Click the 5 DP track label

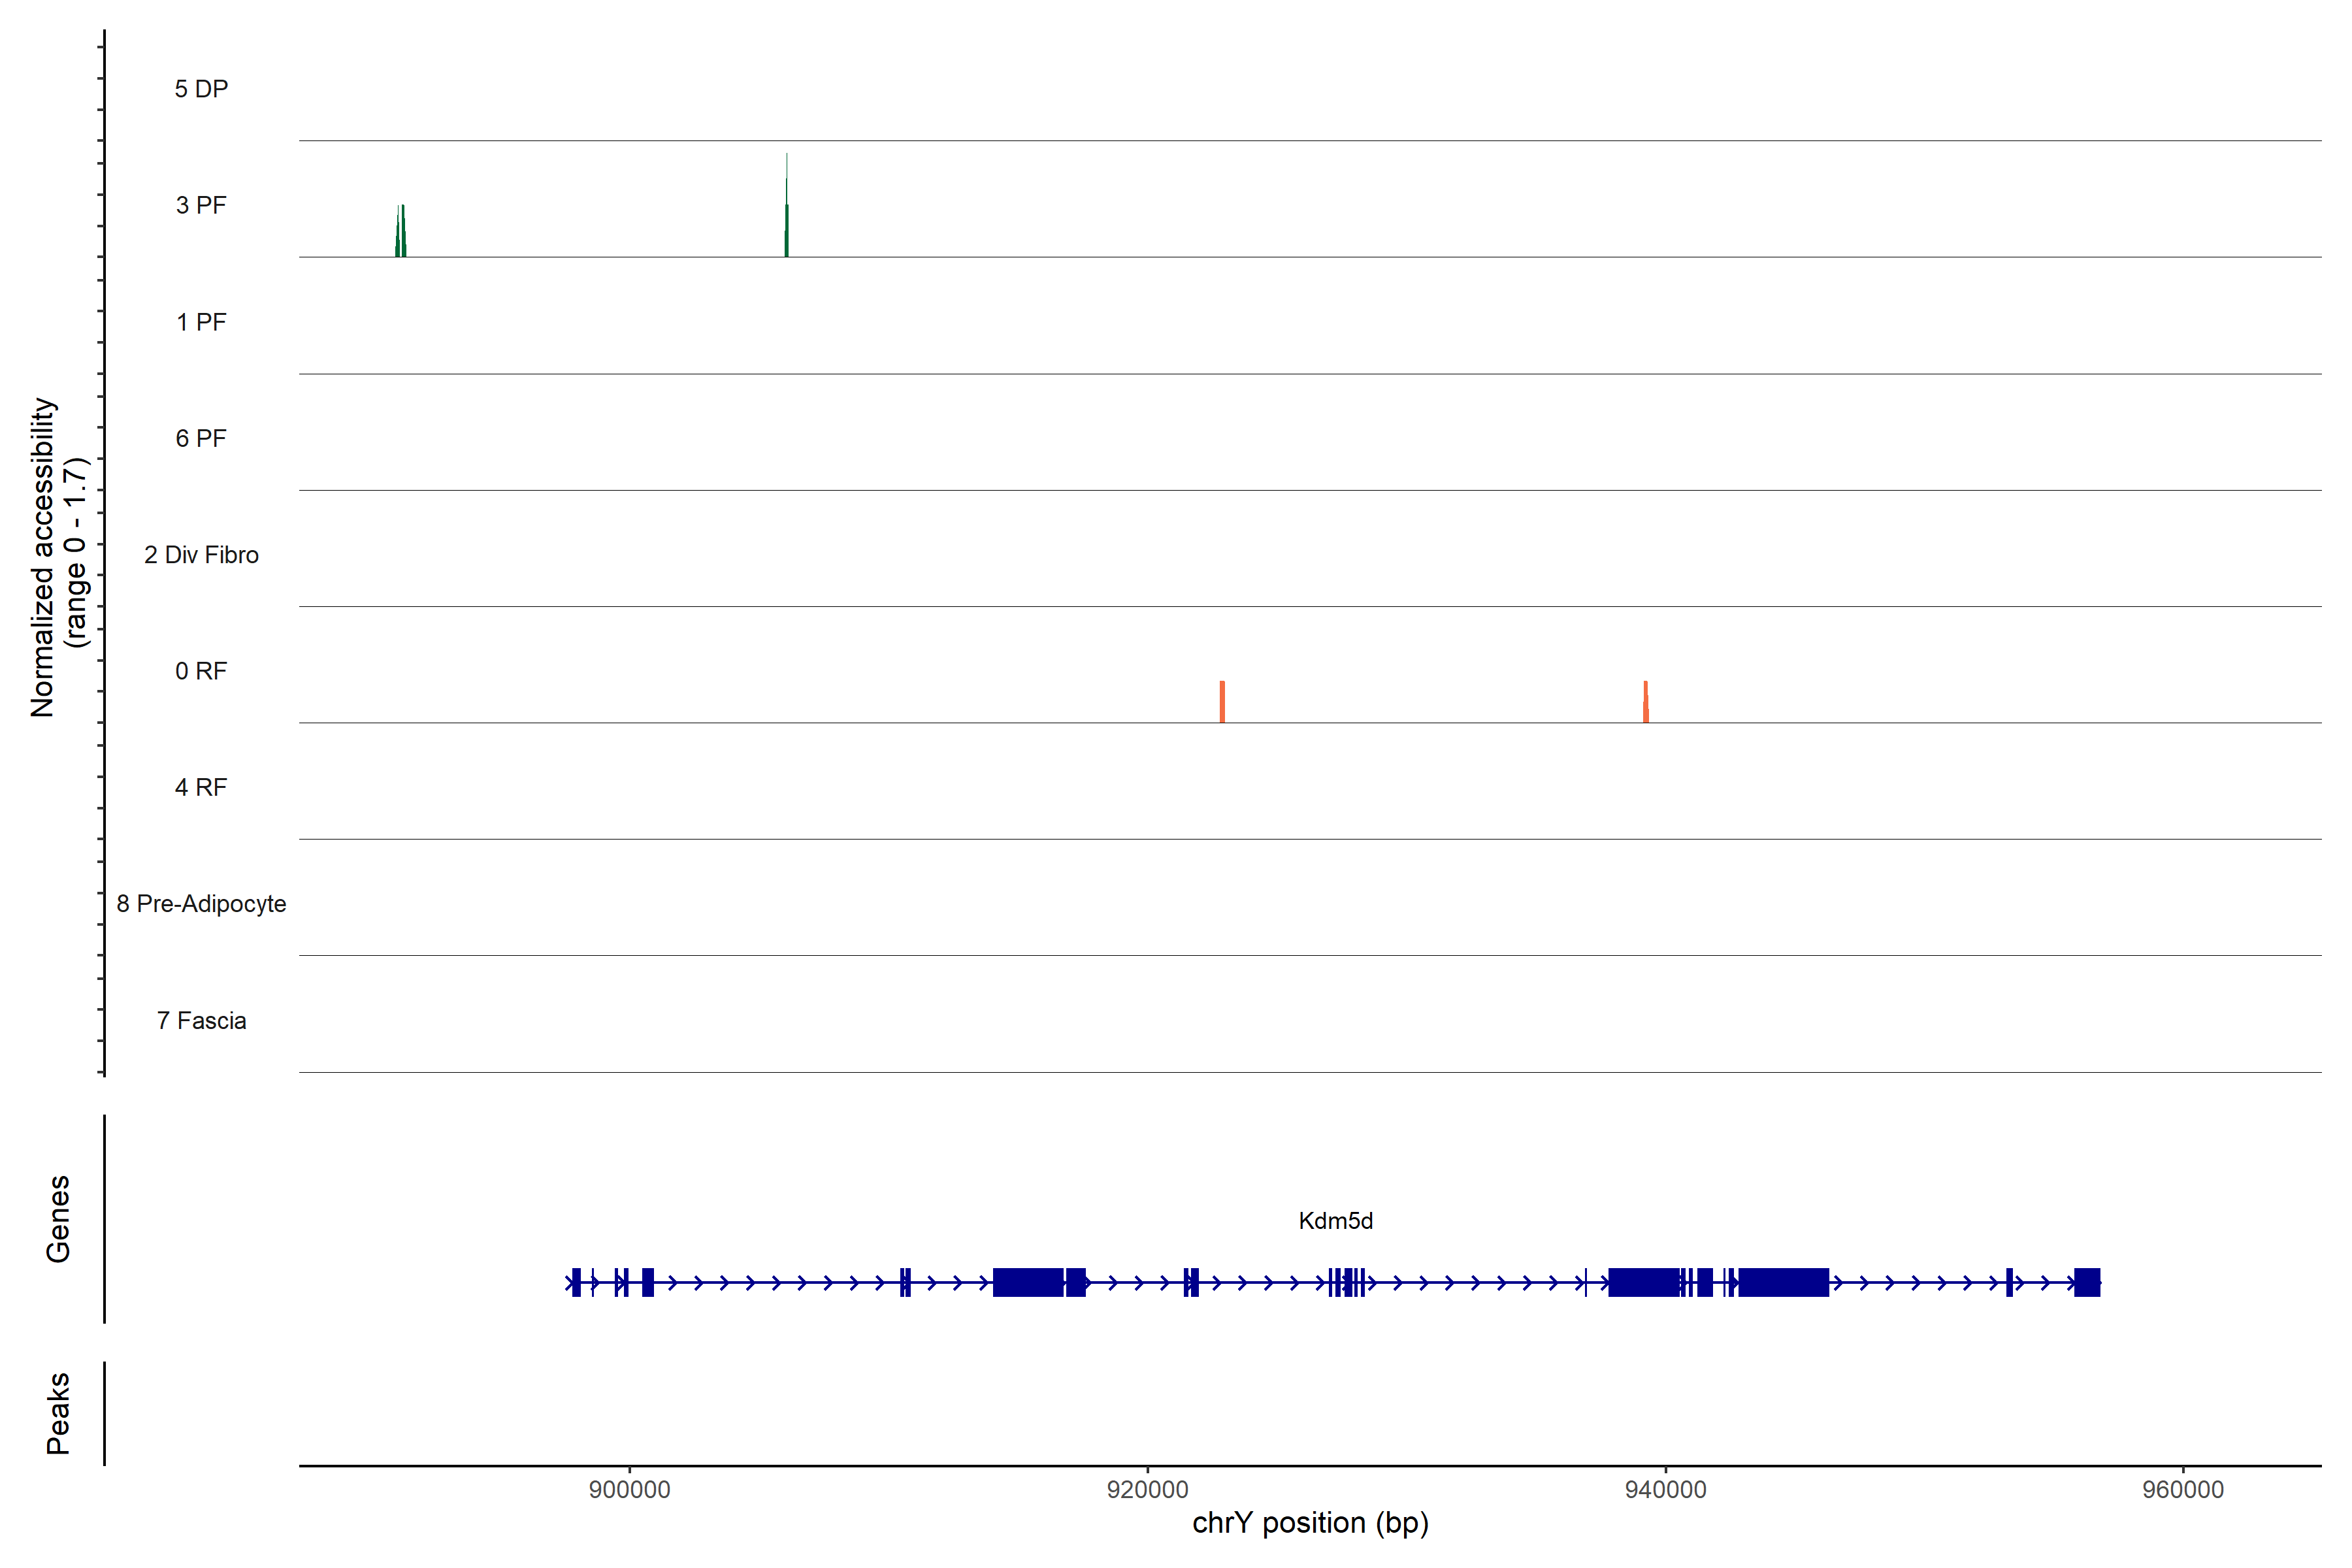point(201,89)
